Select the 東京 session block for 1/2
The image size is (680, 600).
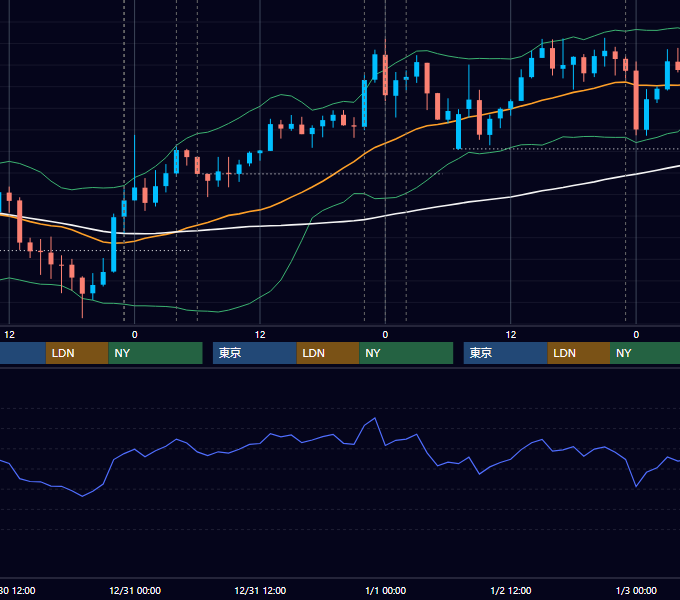[x=506, y=353]
